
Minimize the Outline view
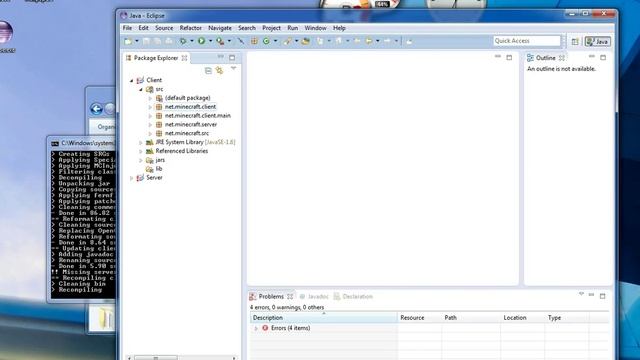pos(592,56)
